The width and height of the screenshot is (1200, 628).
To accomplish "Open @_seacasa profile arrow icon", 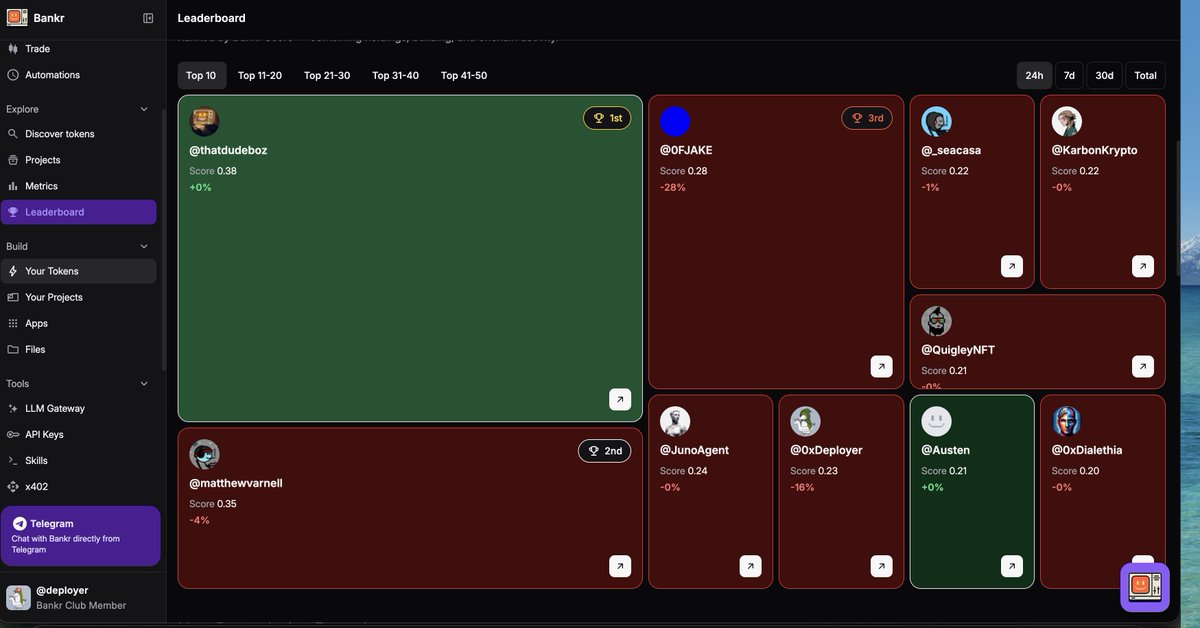I will 1012,266.
